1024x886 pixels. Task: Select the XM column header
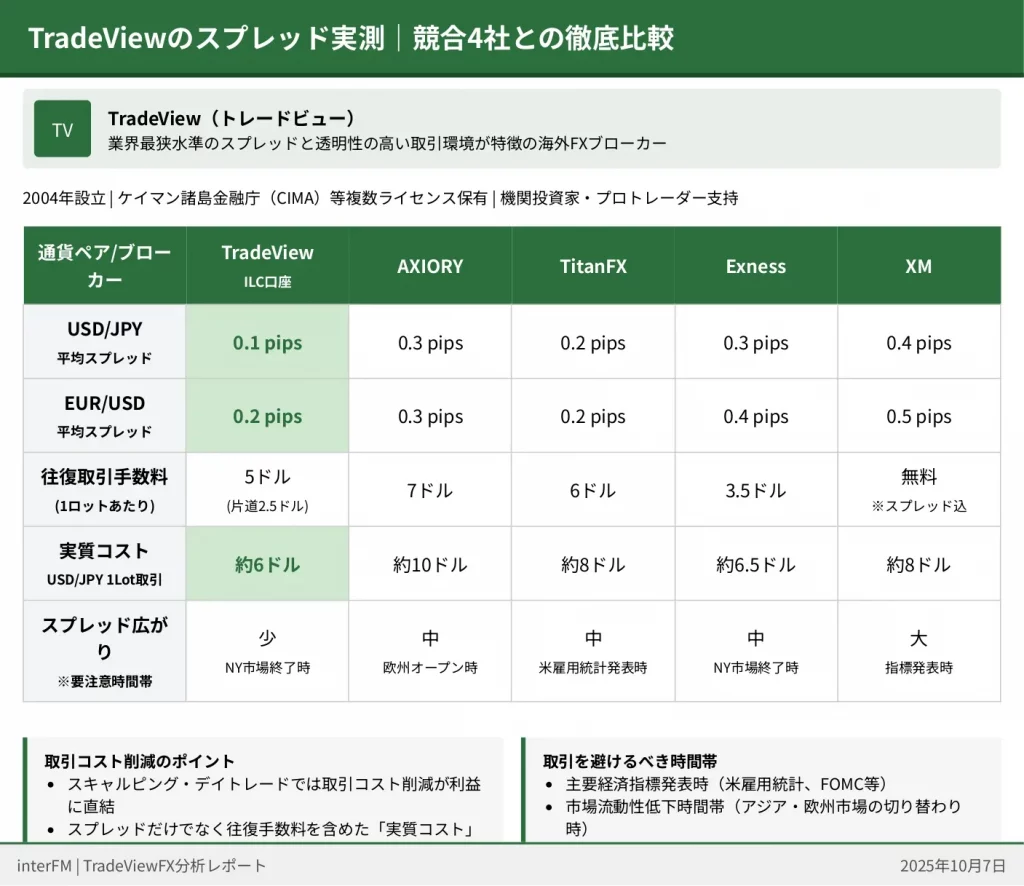[x=918, y=266]
